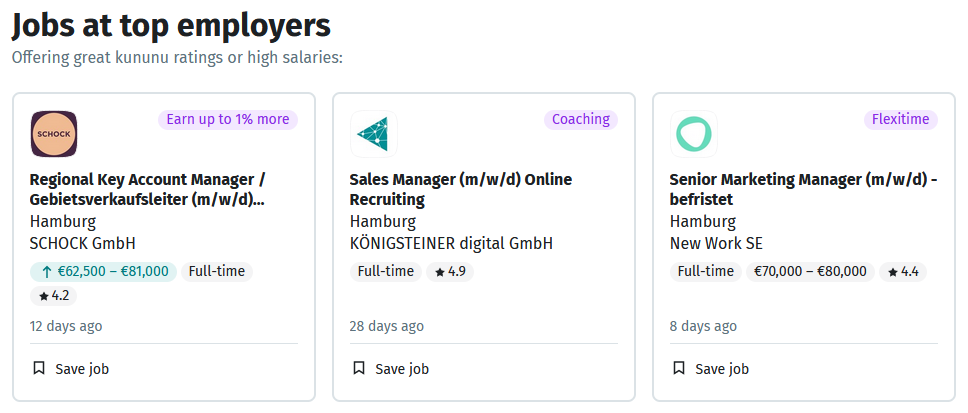Click the 4.4 star rating badge
968x413 pixels.
[x=903, y=272]
